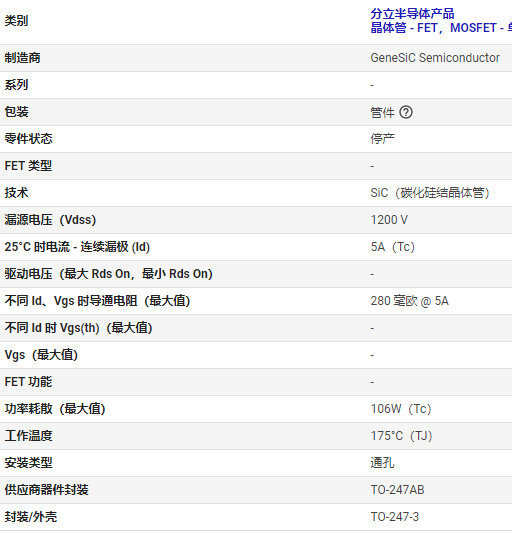Click the SiC（碳化硅结晶体管）technology value
The height and width of the screenshot is (535, 512).
[430, 193]
